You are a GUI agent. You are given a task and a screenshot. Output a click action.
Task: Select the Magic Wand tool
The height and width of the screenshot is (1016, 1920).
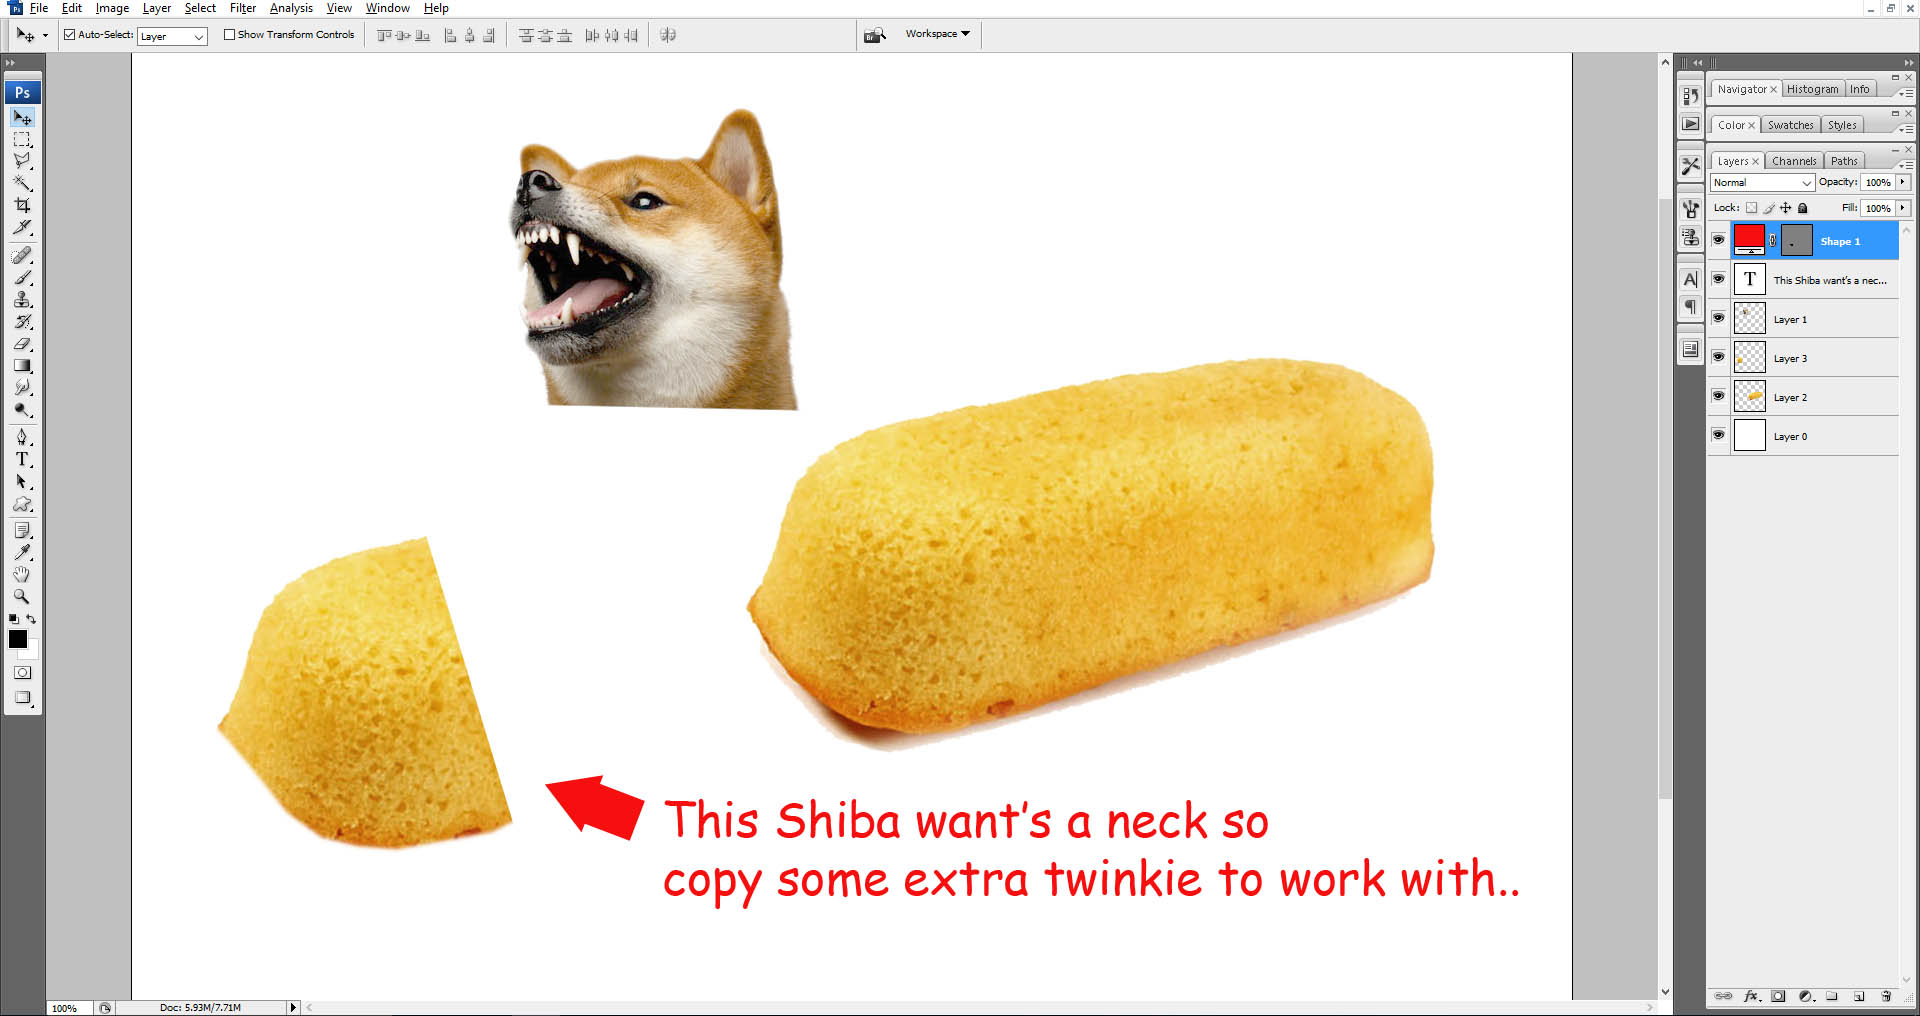click(22, 183)
